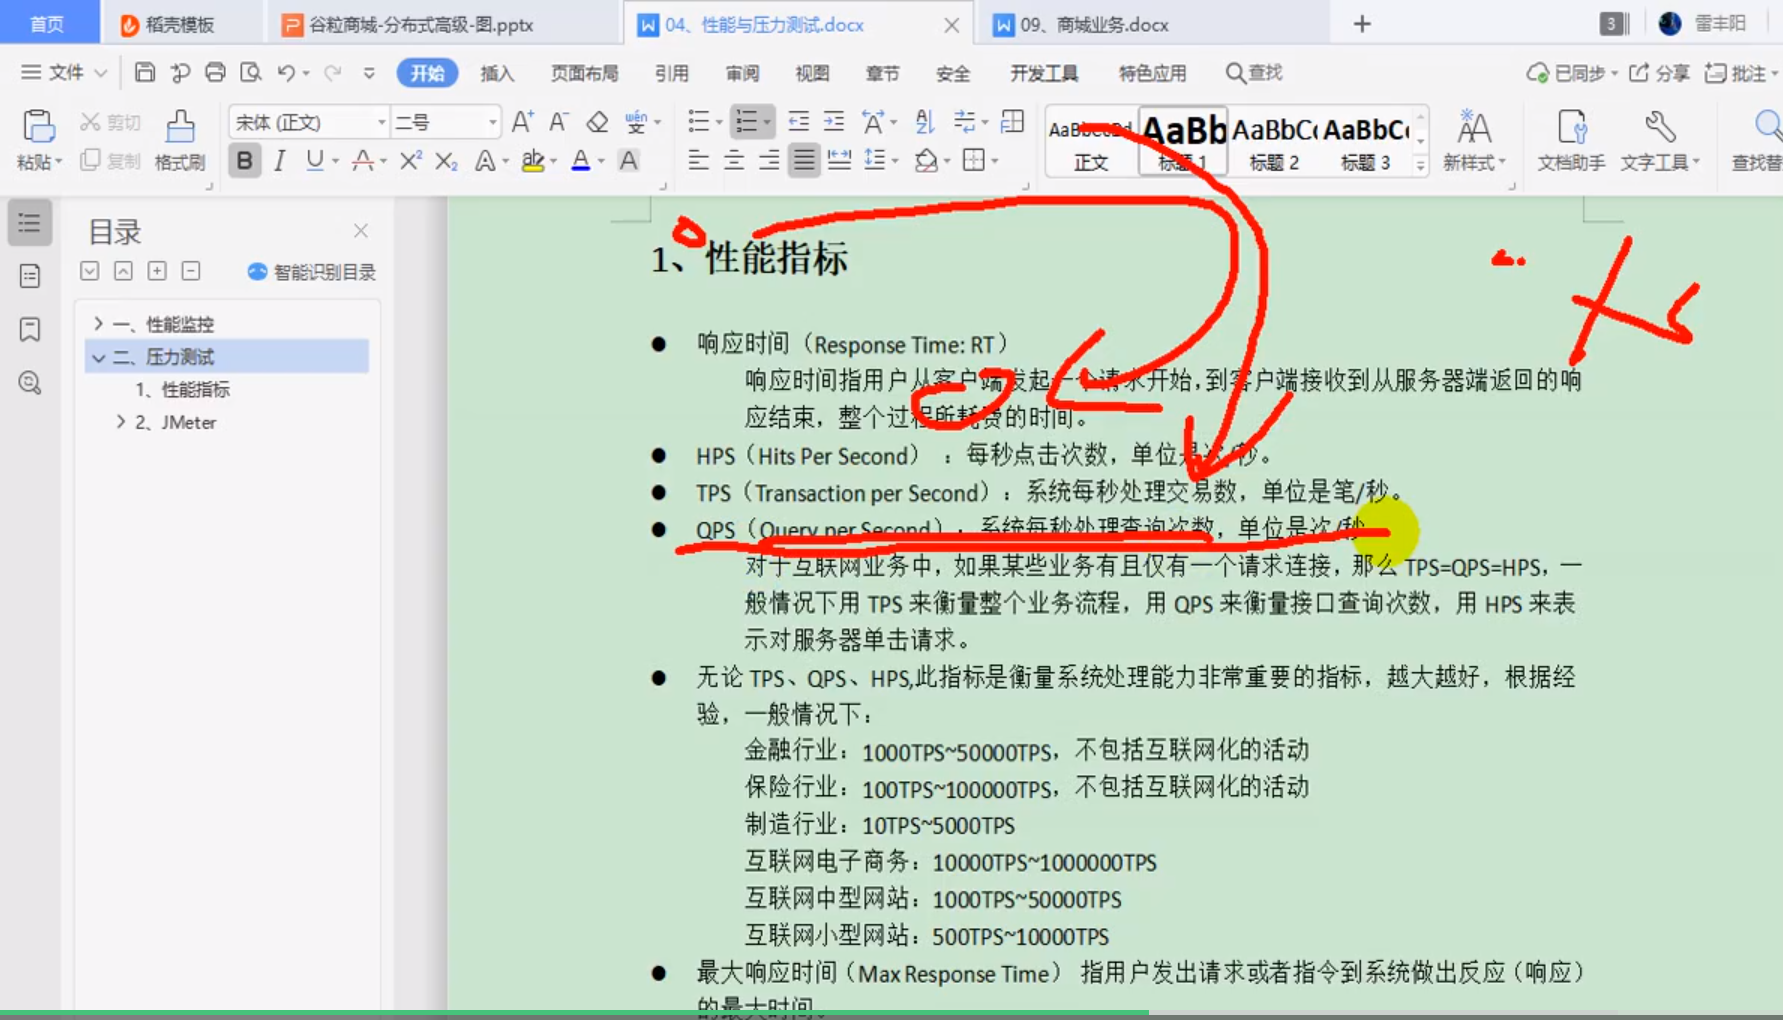Apply superscript formatting icon
Image resolution: width=1783 pixels, height=1020 pixels.
[410, 161]
